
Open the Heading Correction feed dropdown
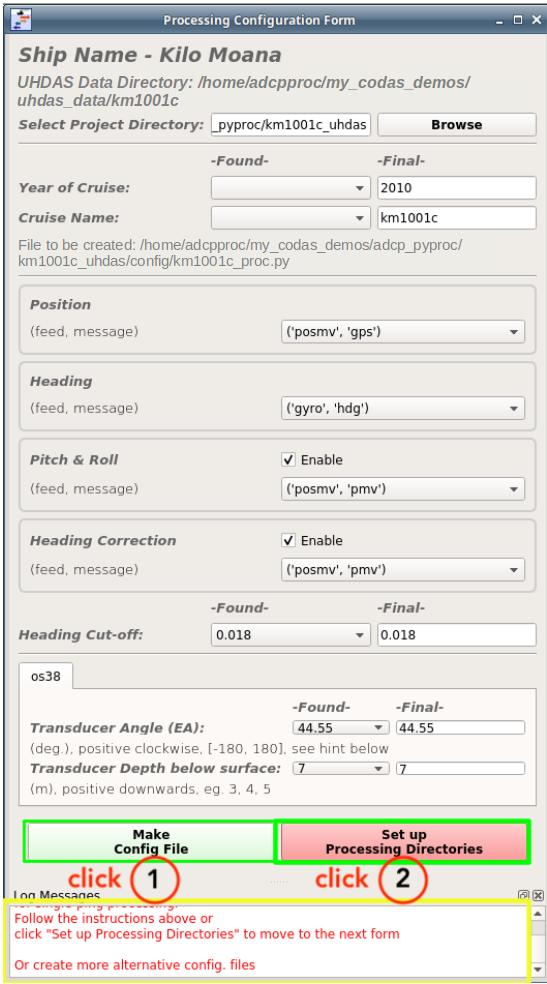(x=403, y=570)
